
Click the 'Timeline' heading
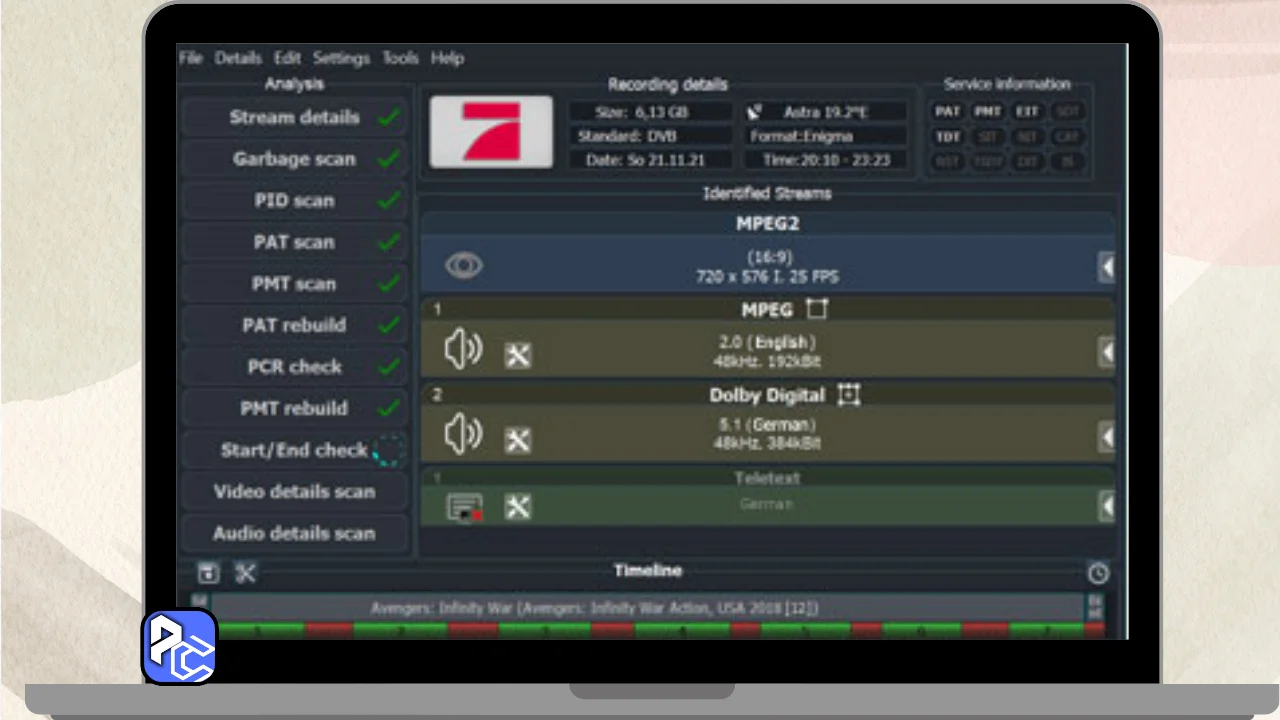(x=648, y=570)
